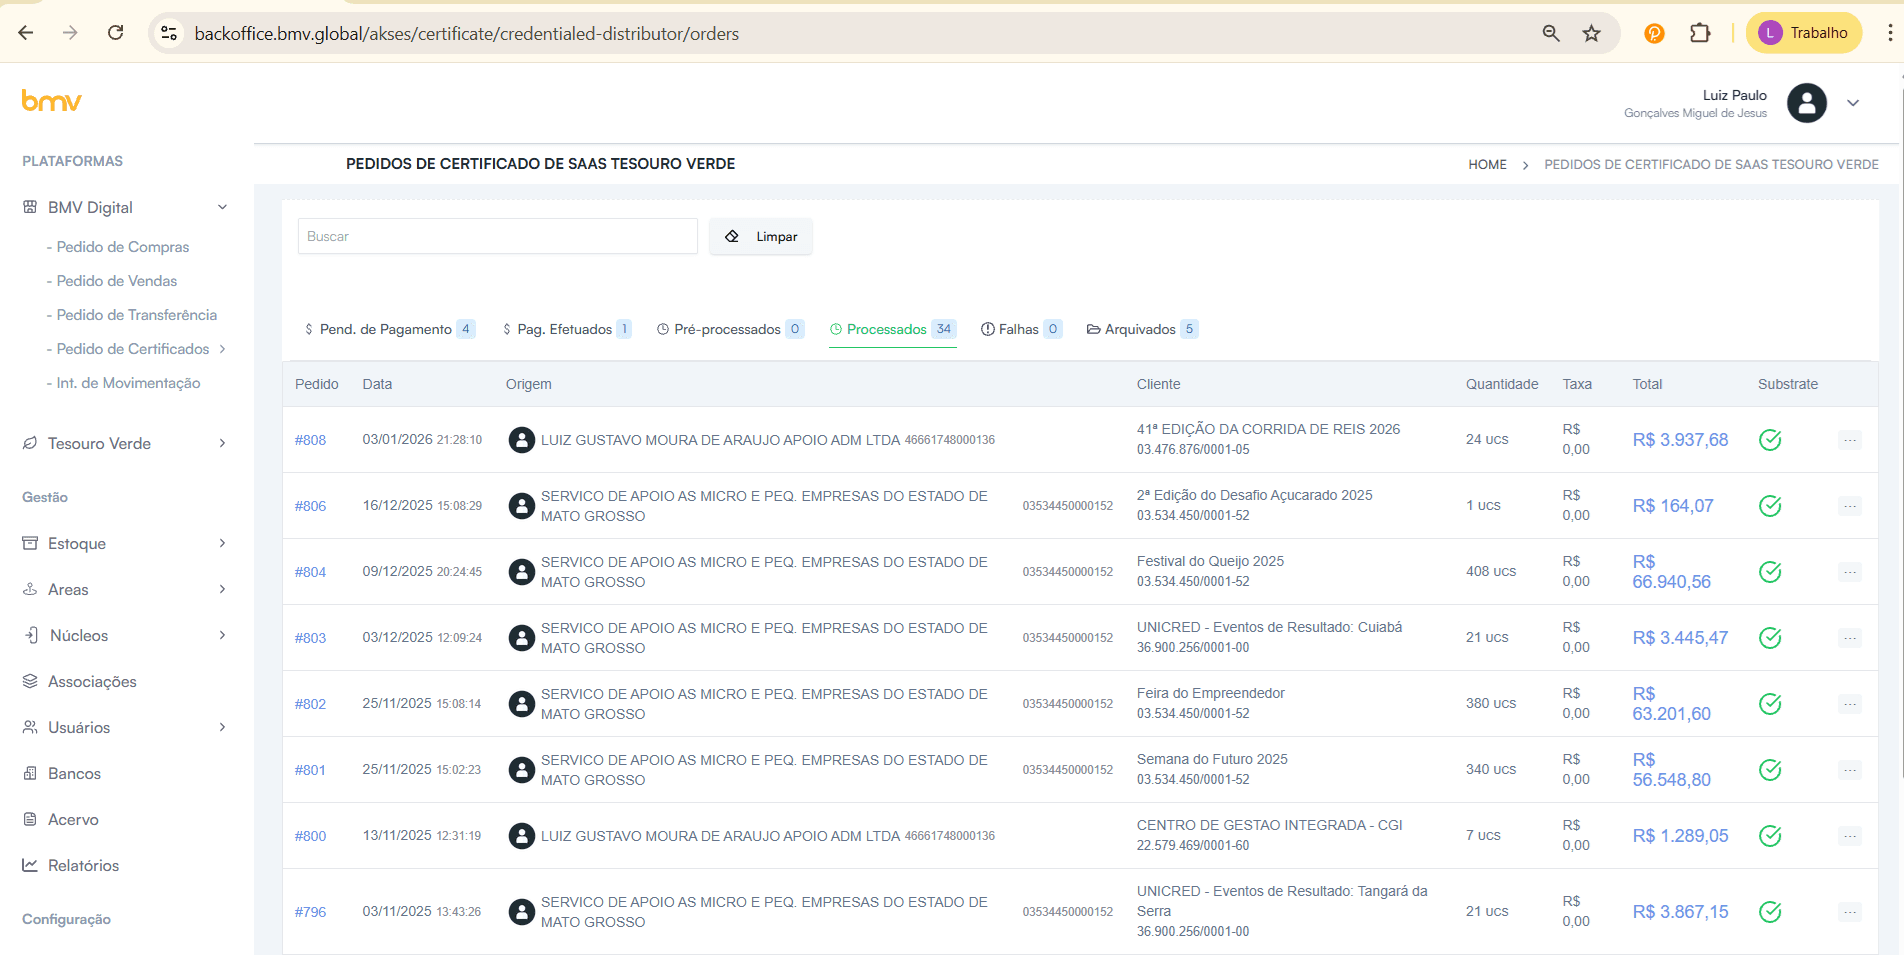
Task: Collapse the BMV Digital menu
Action: pos(126,207)
